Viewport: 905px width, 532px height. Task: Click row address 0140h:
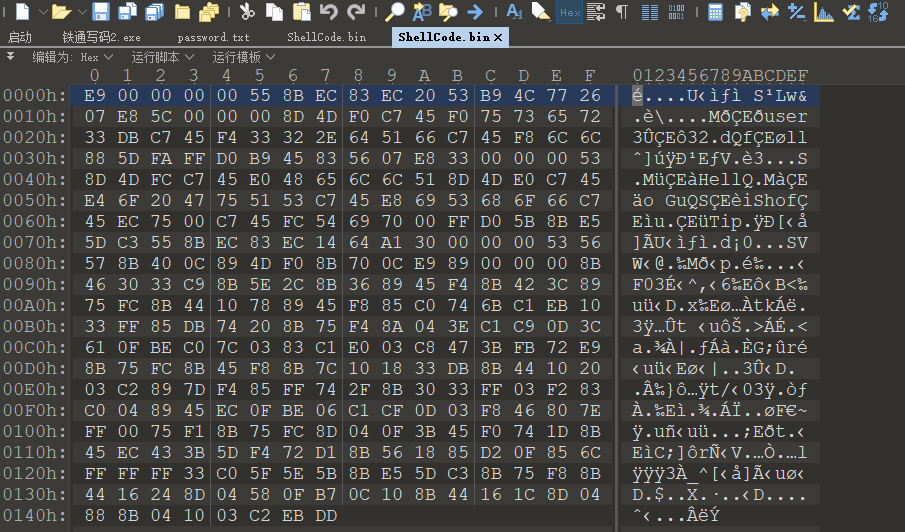tap(35, 515)
